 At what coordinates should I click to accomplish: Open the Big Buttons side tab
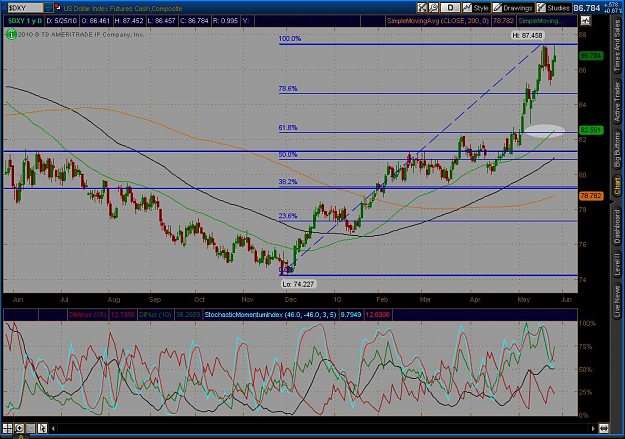(617, 149)
